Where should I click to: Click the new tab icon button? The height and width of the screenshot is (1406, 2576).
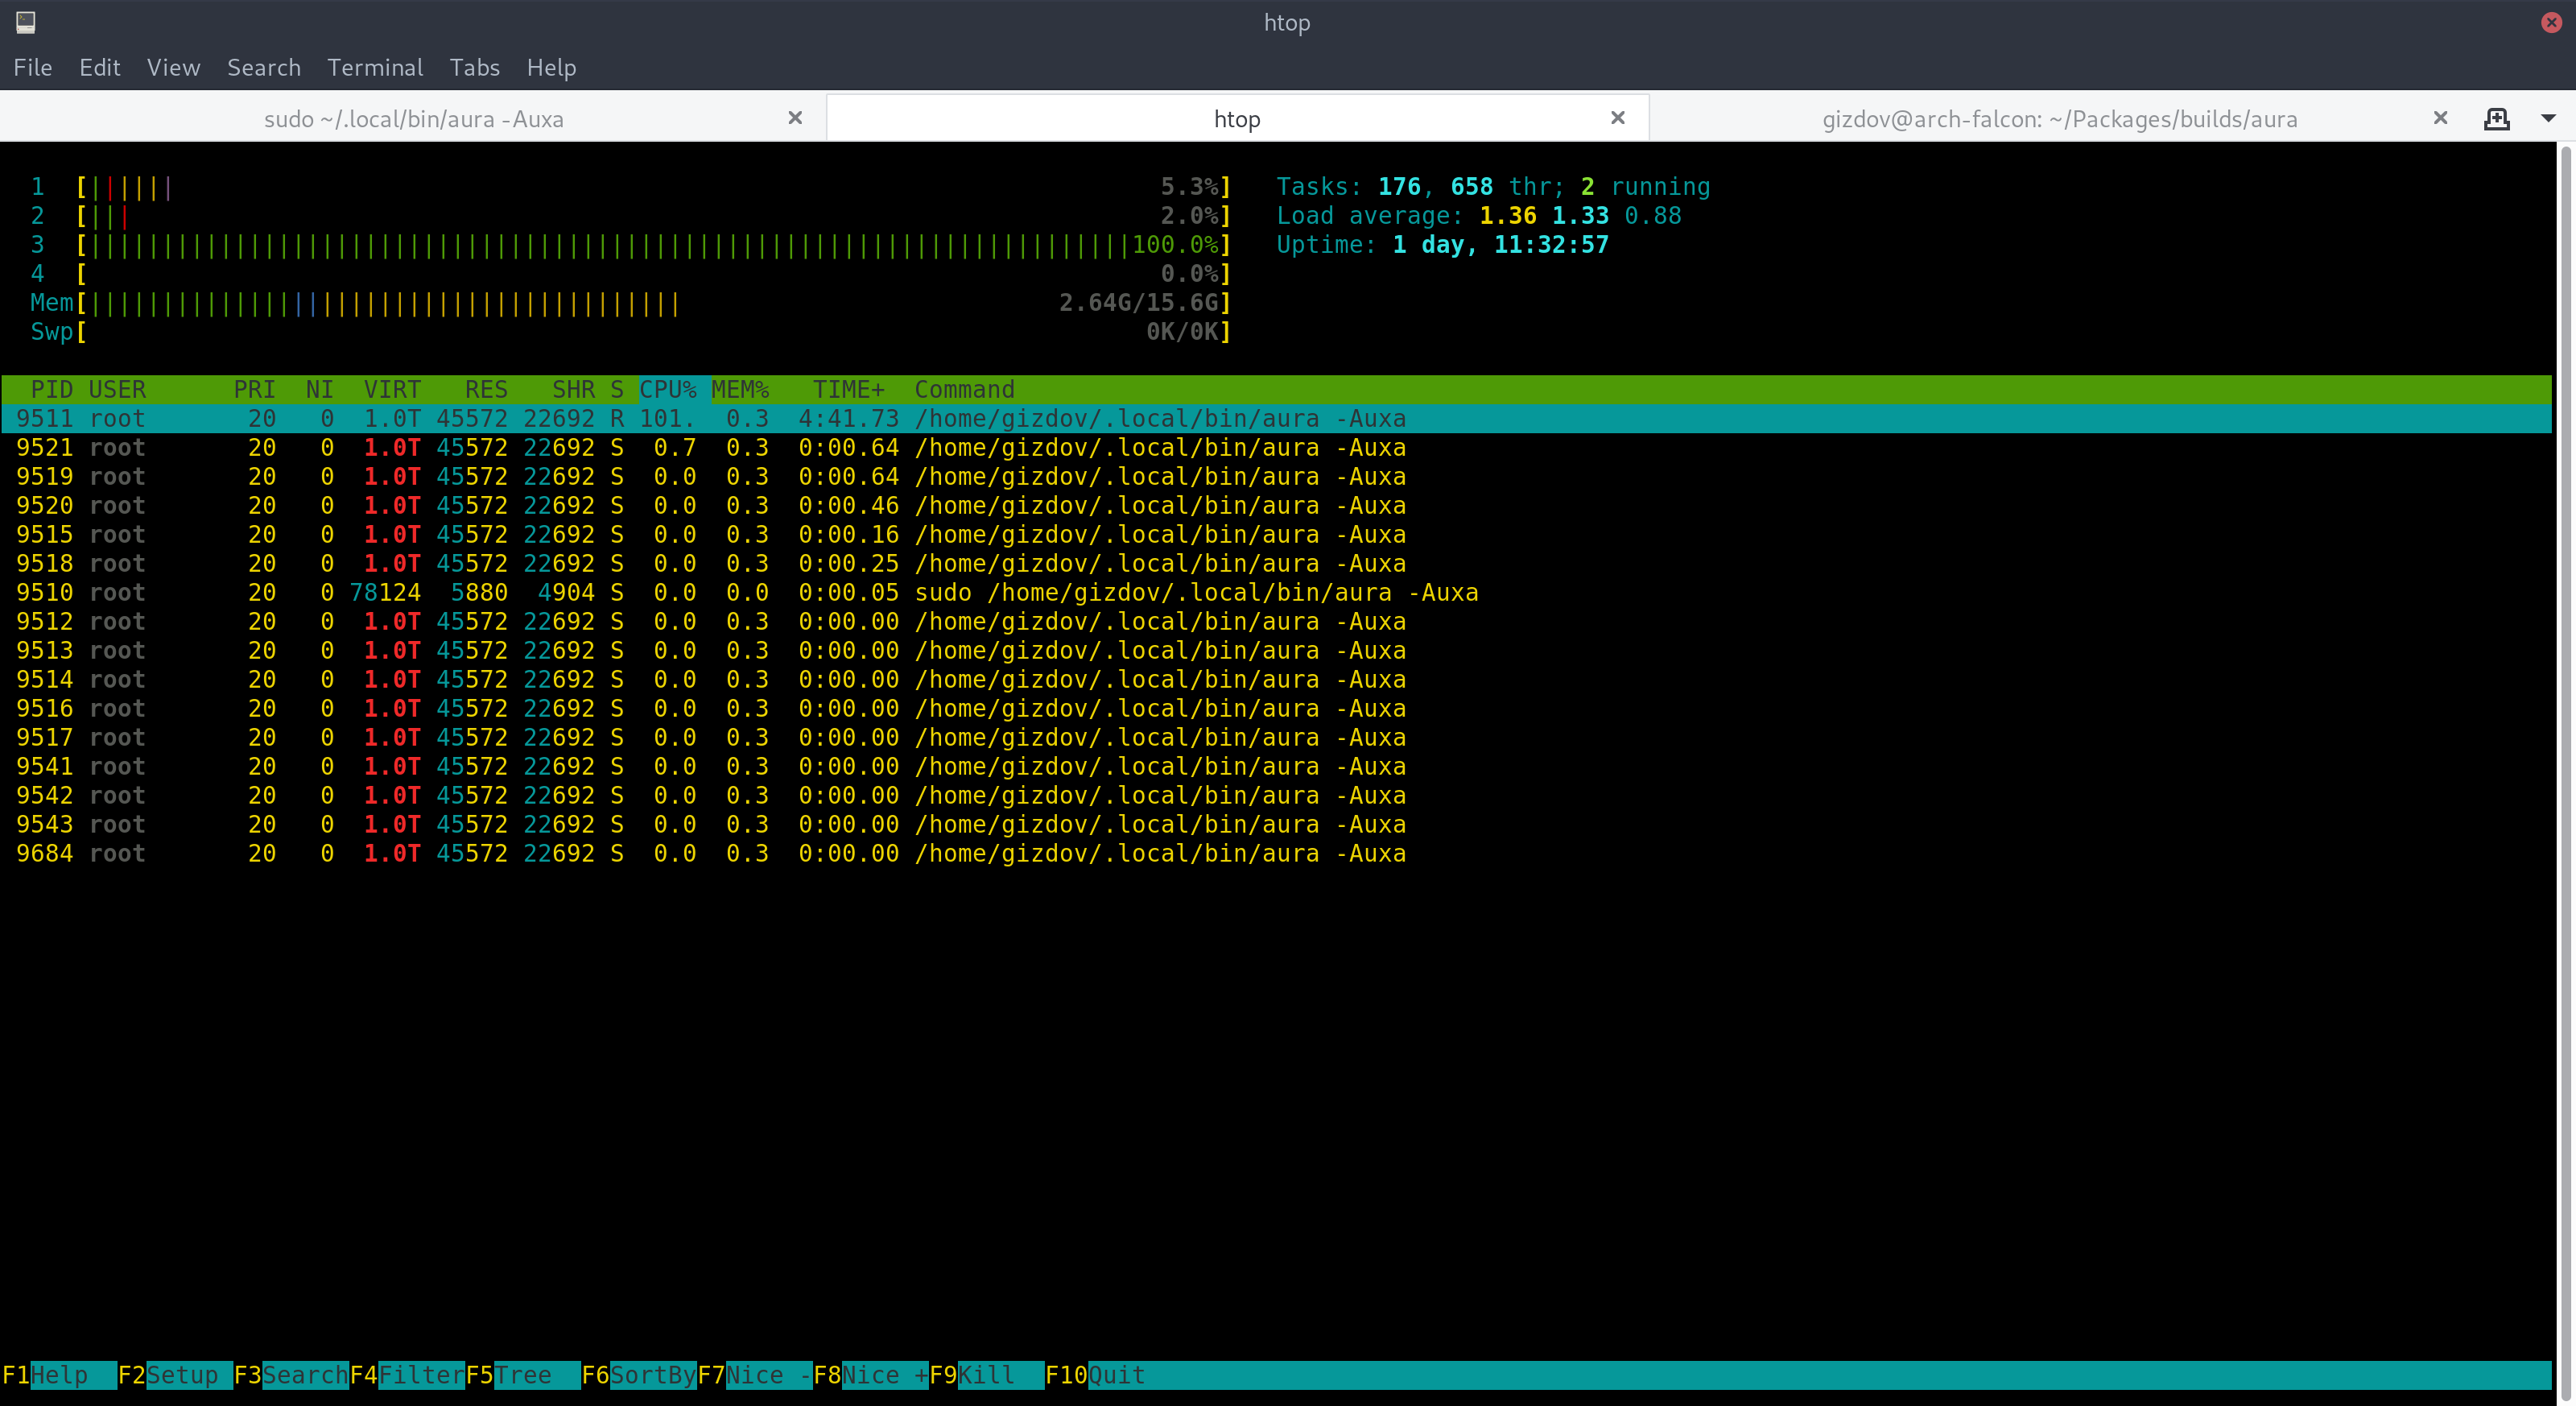(2496, 119)
